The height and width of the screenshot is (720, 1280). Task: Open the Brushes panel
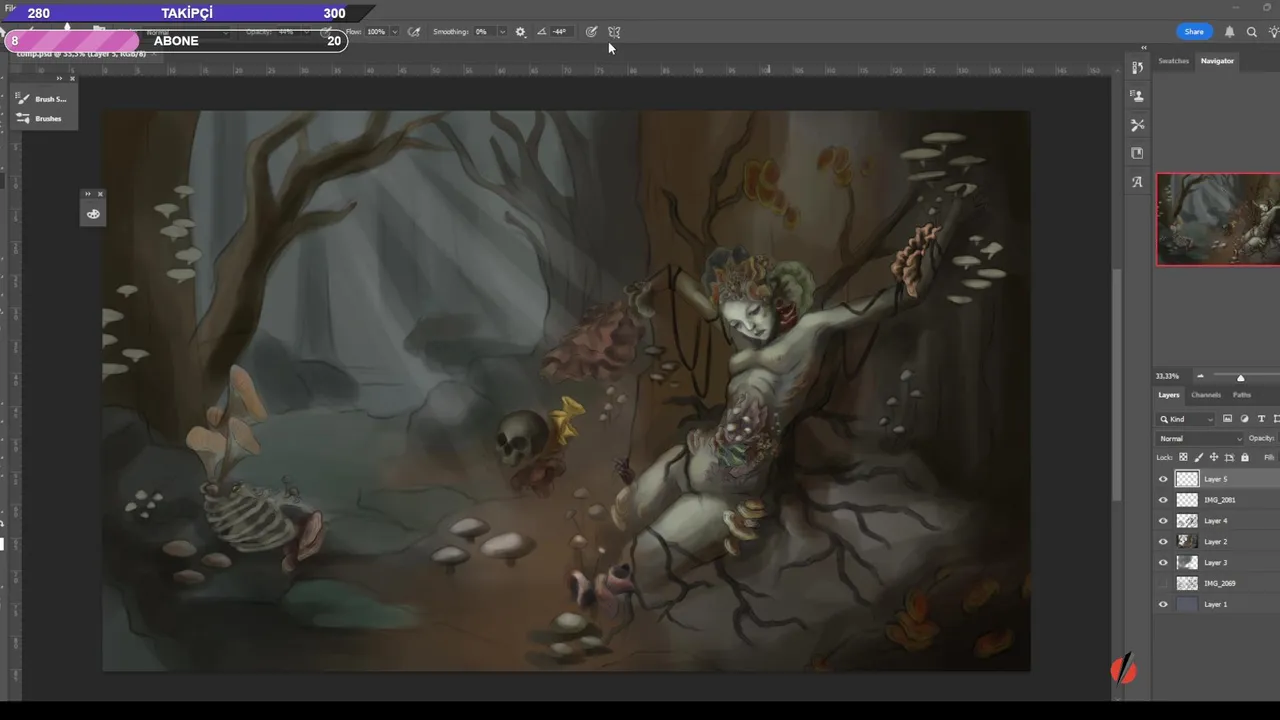point(40,118)
